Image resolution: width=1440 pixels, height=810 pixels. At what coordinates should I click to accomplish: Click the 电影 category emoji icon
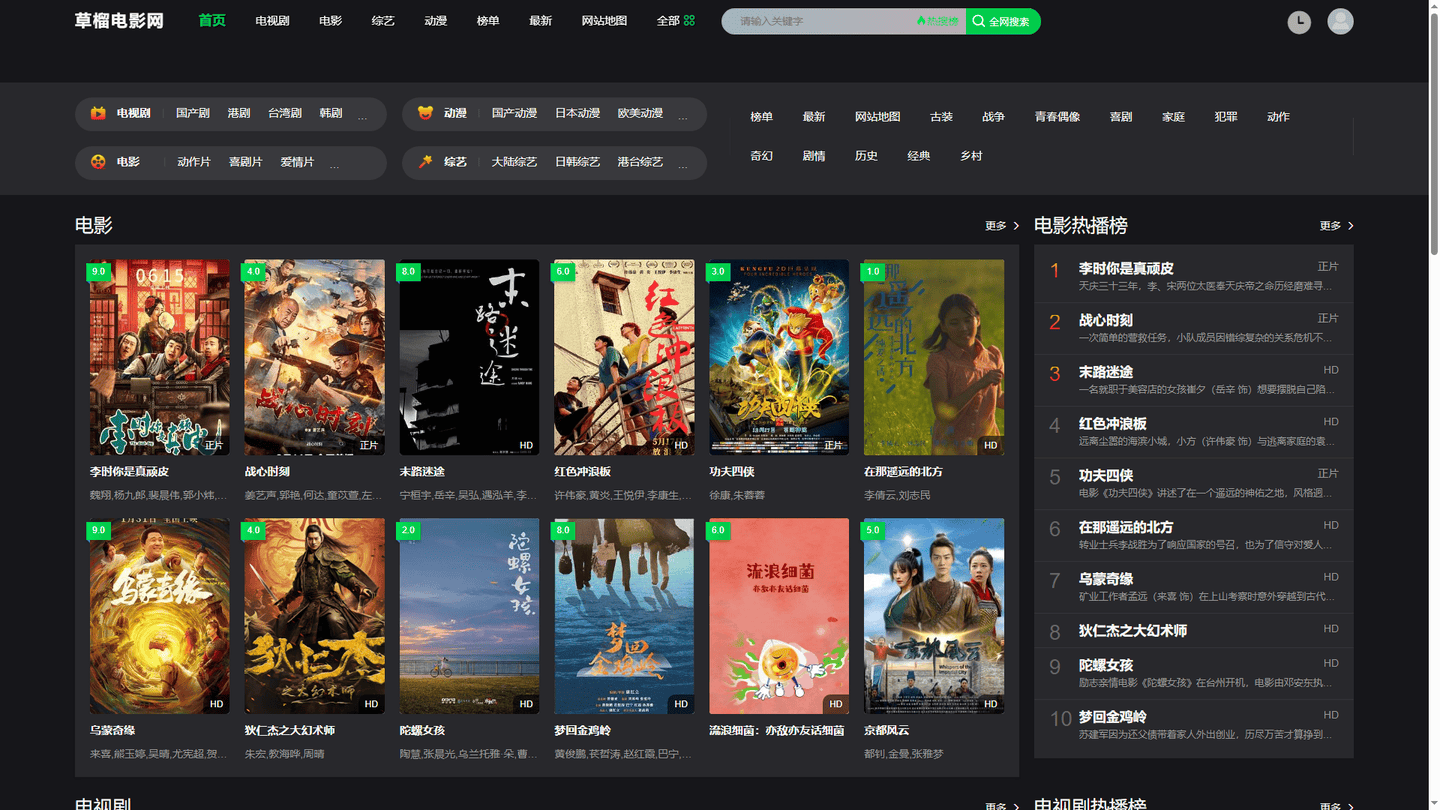click(x=98, y=161)
